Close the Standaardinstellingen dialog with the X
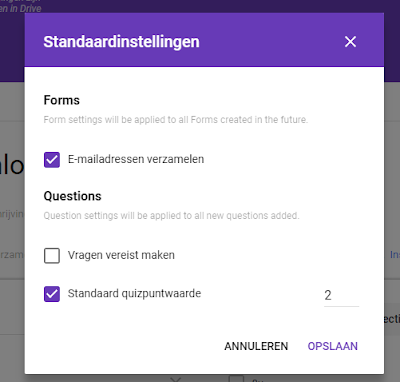Viewport: 400px width, 382px height. pos(350,42)
